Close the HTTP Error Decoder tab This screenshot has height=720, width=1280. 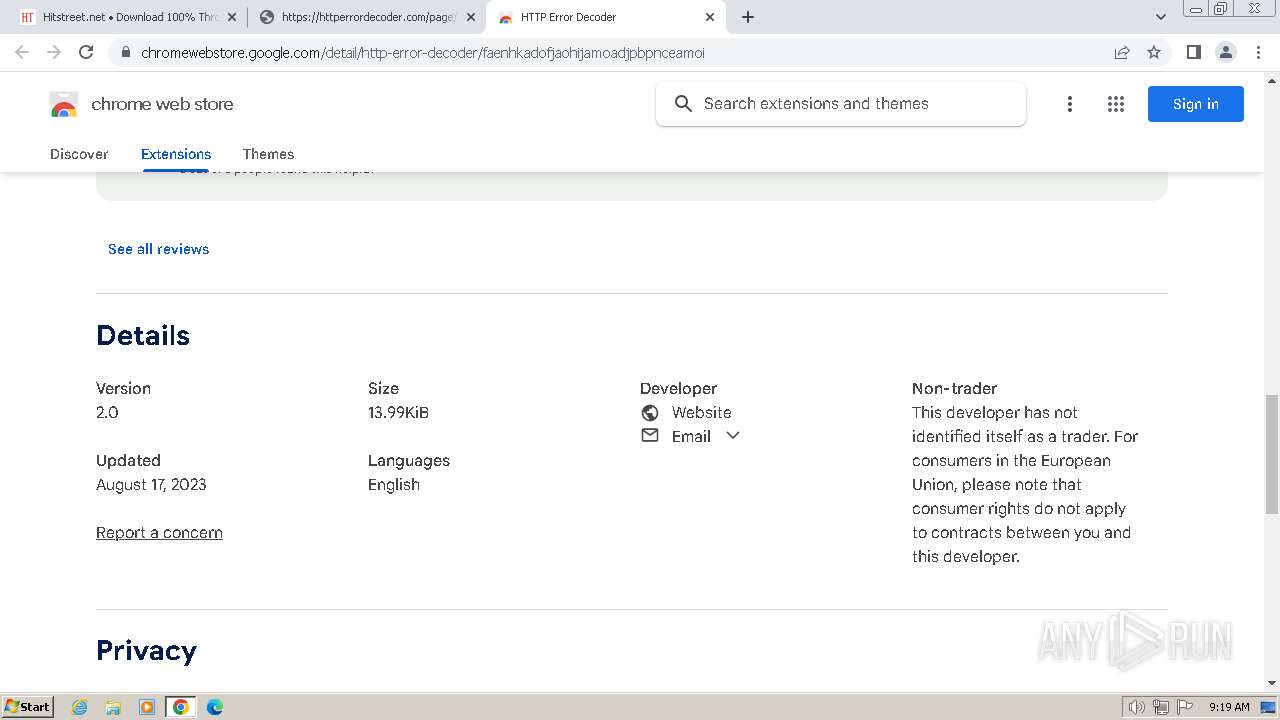coord(710,17)
